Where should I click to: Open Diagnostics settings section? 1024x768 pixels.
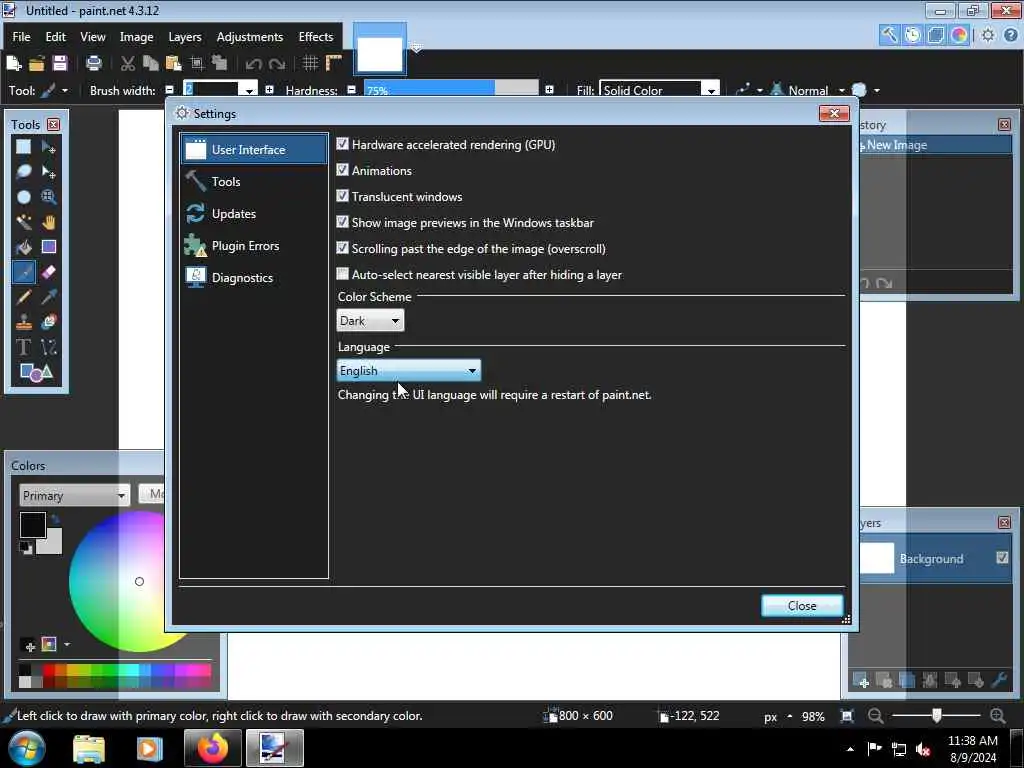[253, 278]
